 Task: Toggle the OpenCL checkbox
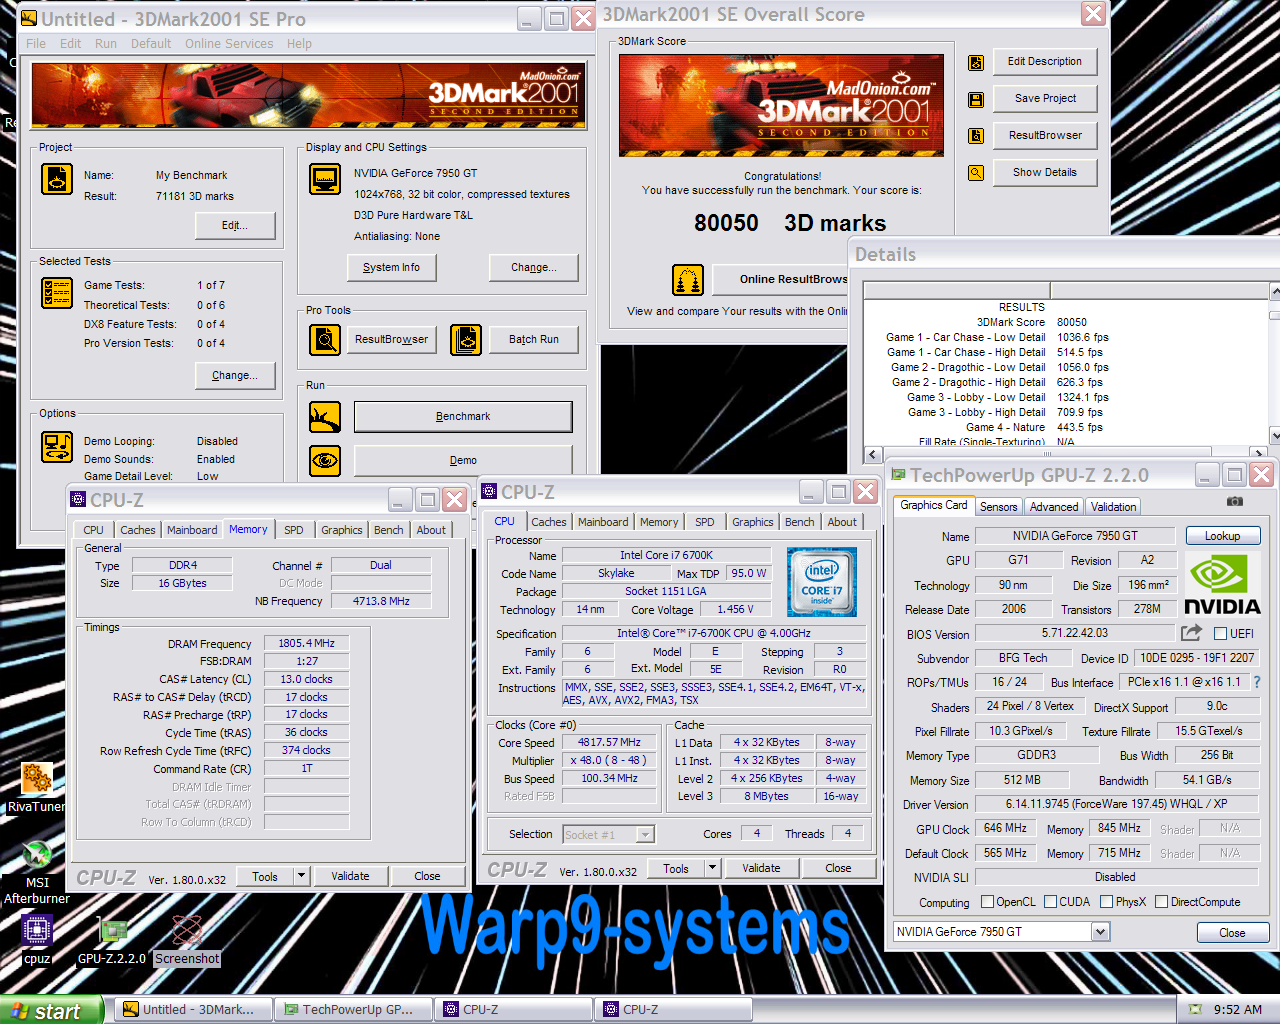pyautogui.click(x=987, y=902)
